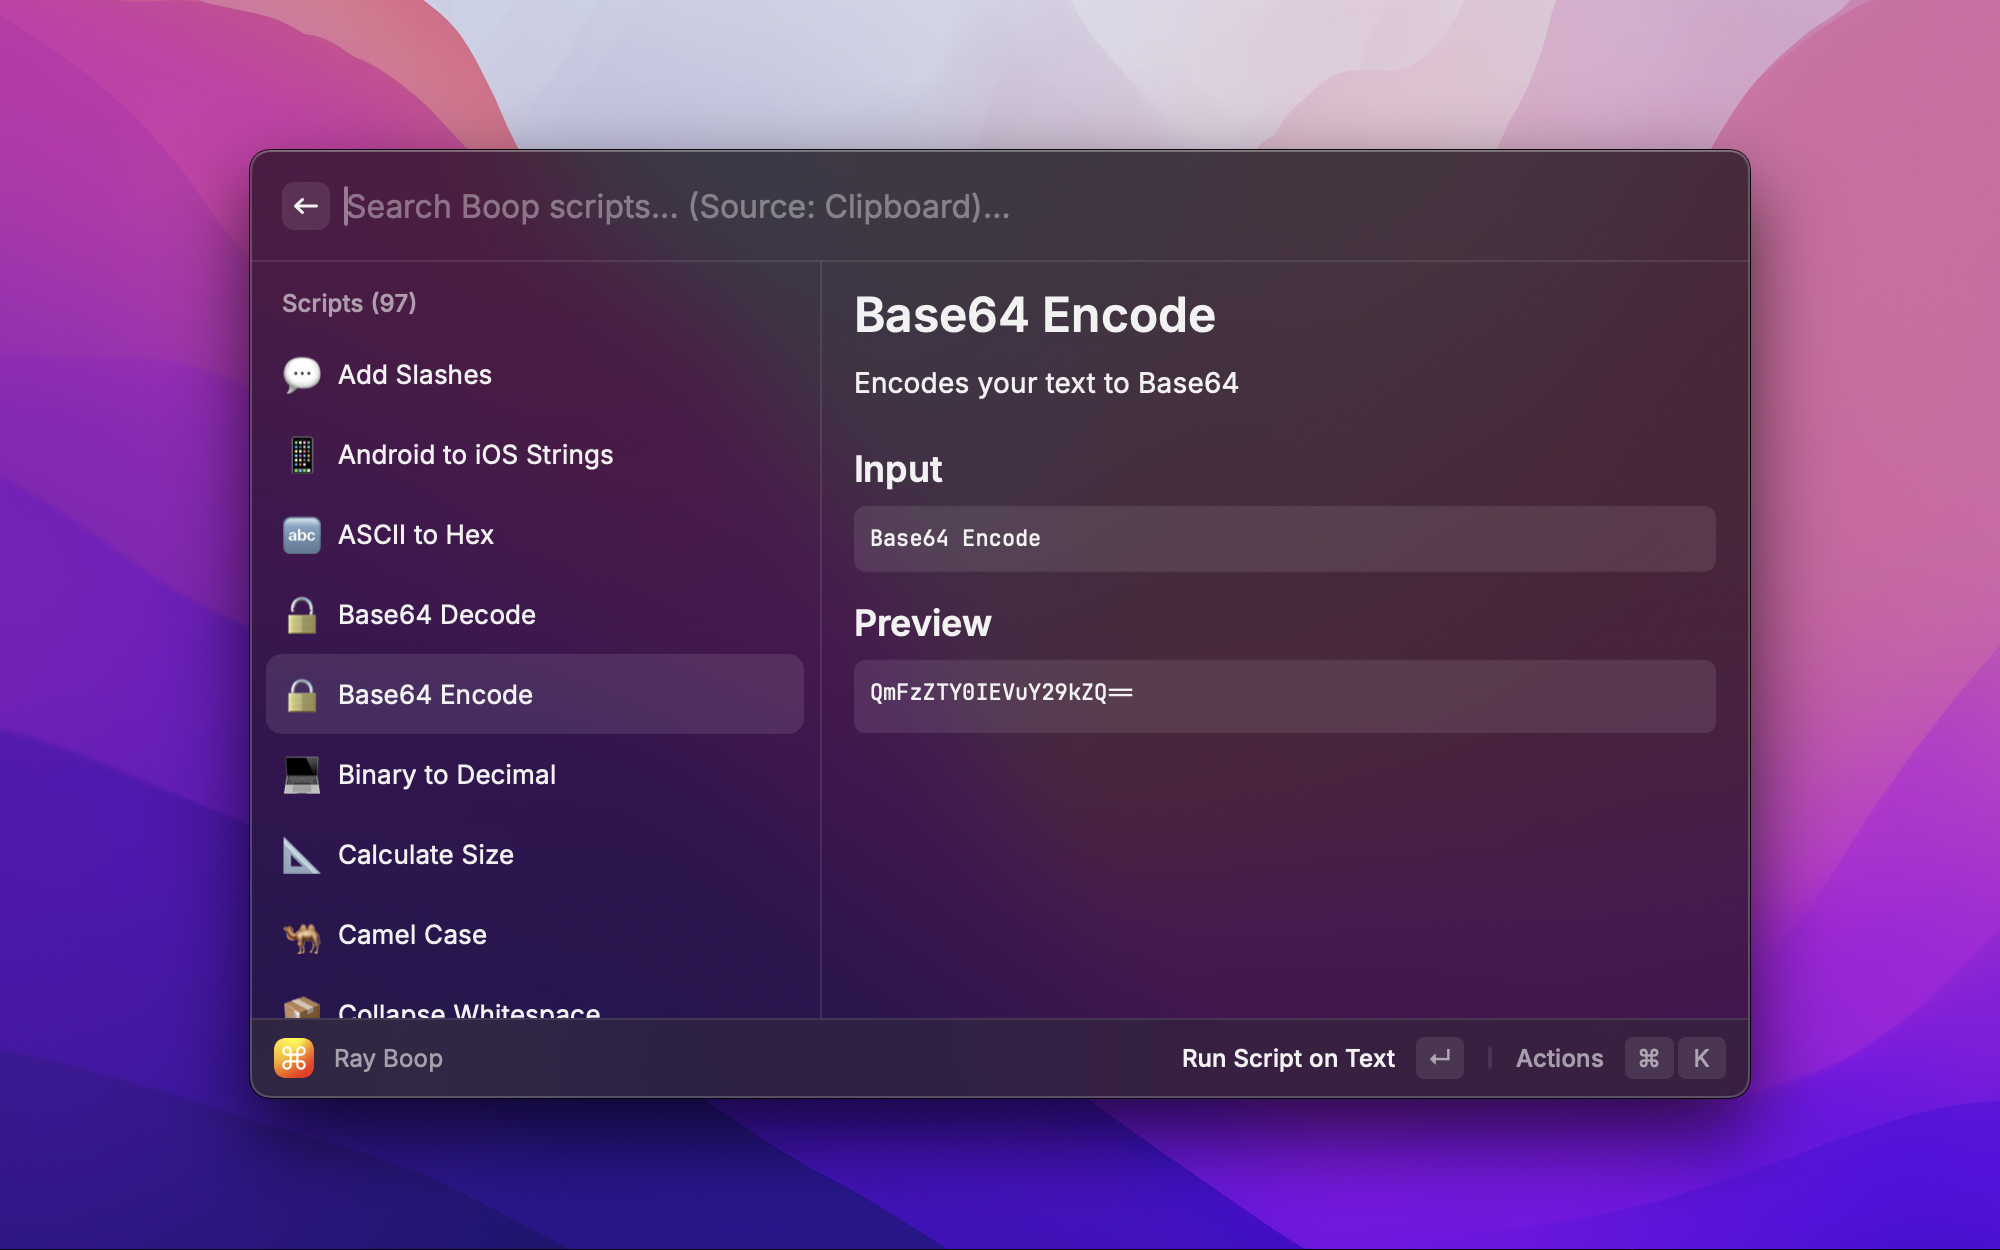
Task: Click the abc icon for ASCII to Hex
Action: [x=301, y=534]
